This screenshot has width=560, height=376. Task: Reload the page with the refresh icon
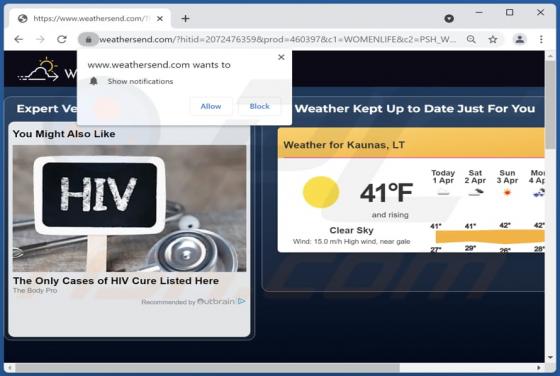[x=62, y=39]
